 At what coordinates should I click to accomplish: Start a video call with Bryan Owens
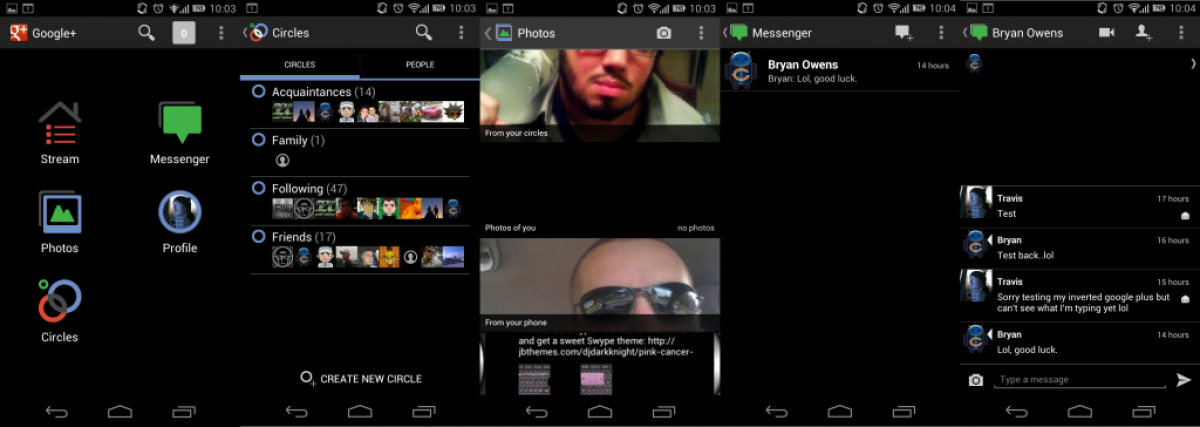pyautogui.click(x=1106, y=33)
